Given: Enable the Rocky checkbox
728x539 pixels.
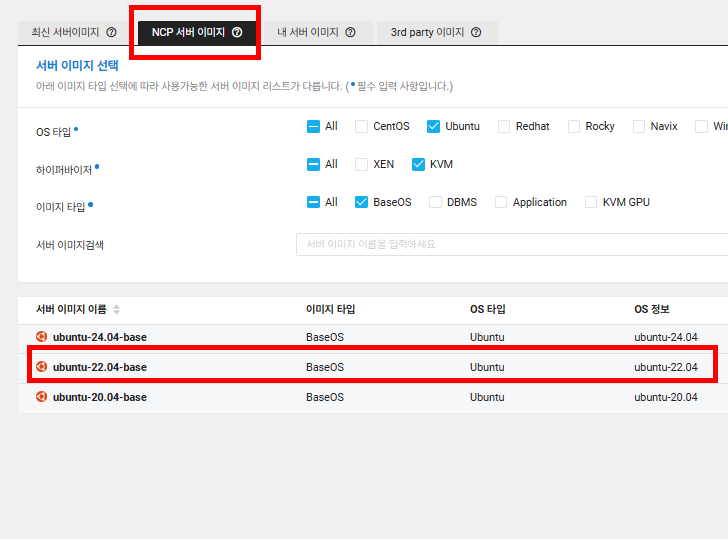Looking at the screenshot, I should pyautogui.click(x=574, y=126).
